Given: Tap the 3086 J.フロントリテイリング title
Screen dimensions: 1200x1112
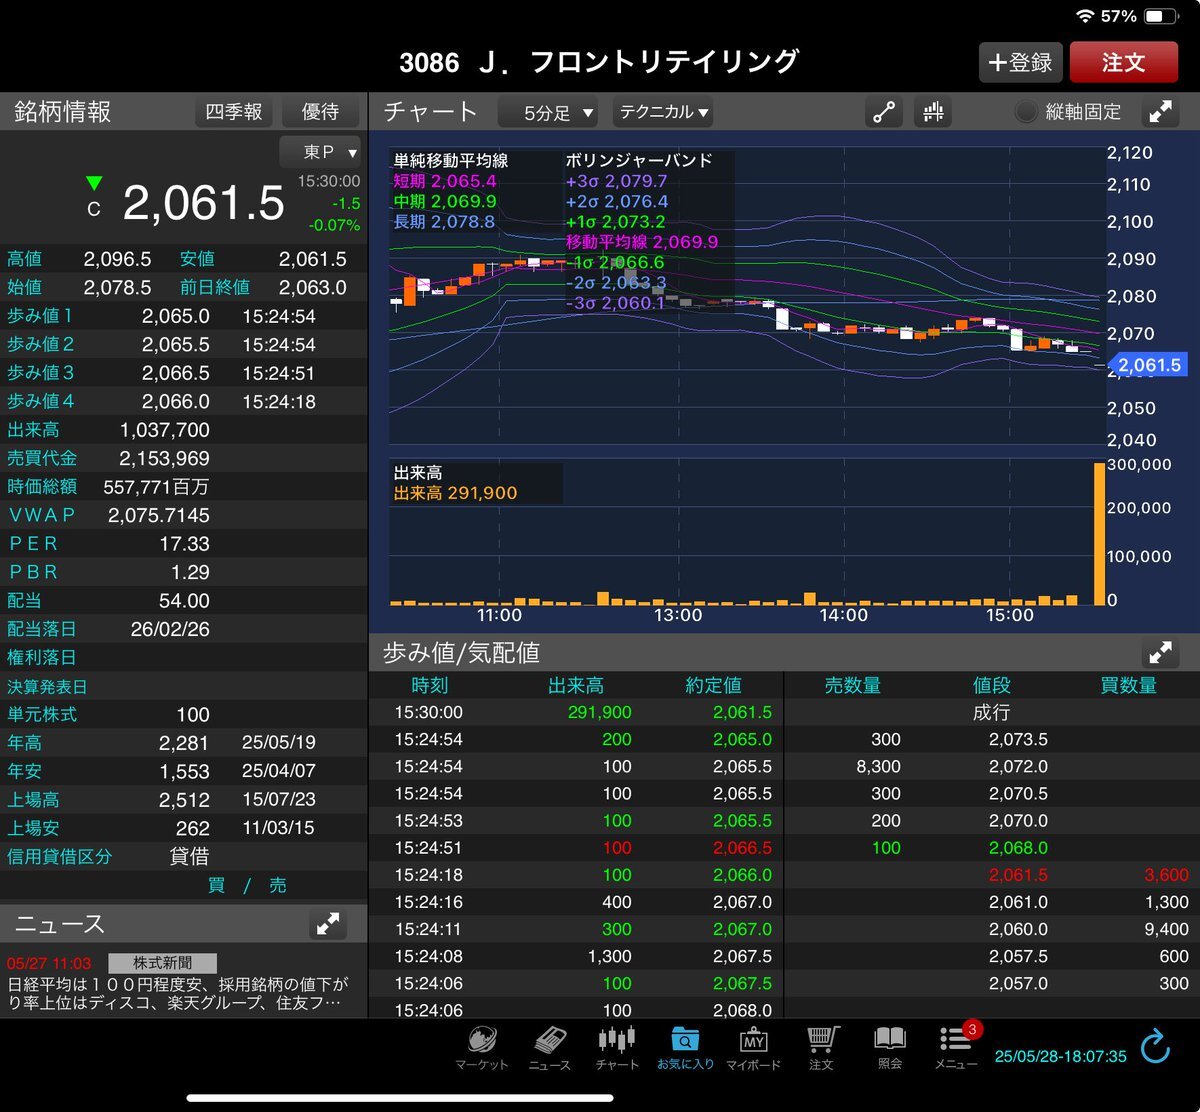Looking at the screenshot, I should [x=599, y=62].
